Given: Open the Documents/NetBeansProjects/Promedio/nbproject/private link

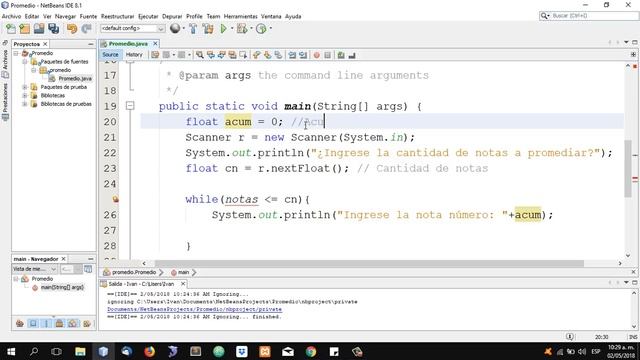Looking at the screenshot, I should [194, 309].
